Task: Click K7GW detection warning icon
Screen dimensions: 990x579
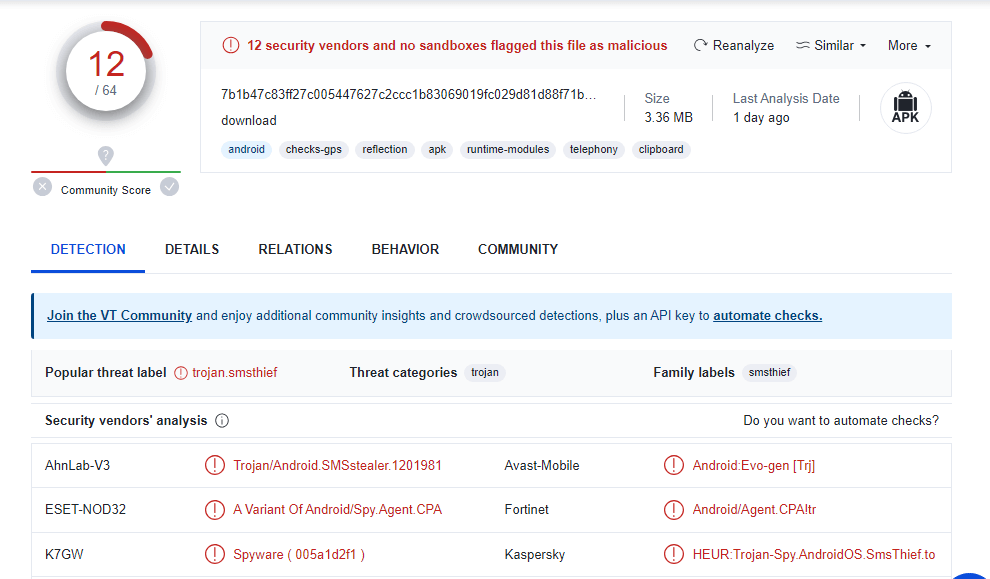Action: (x=215, y=554)
